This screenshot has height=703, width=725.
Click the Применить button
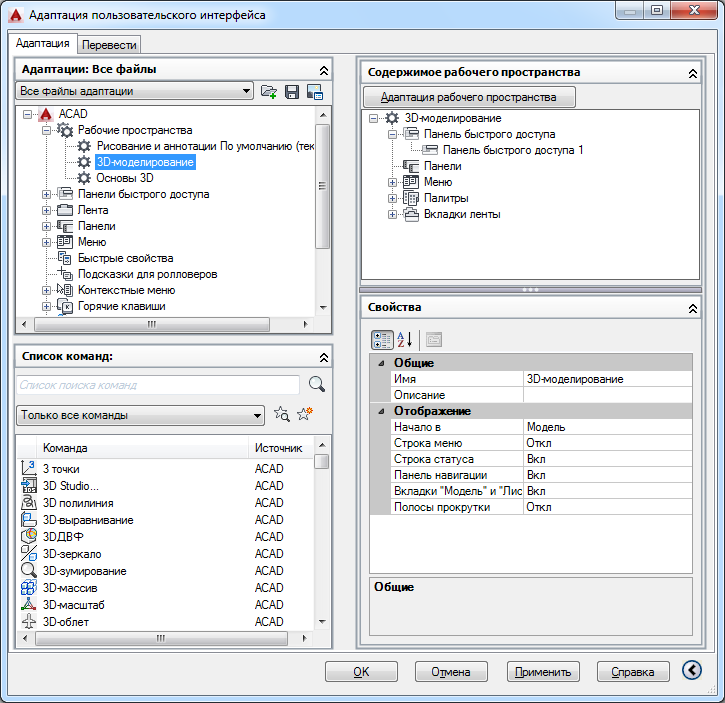(x=543, y=672)
